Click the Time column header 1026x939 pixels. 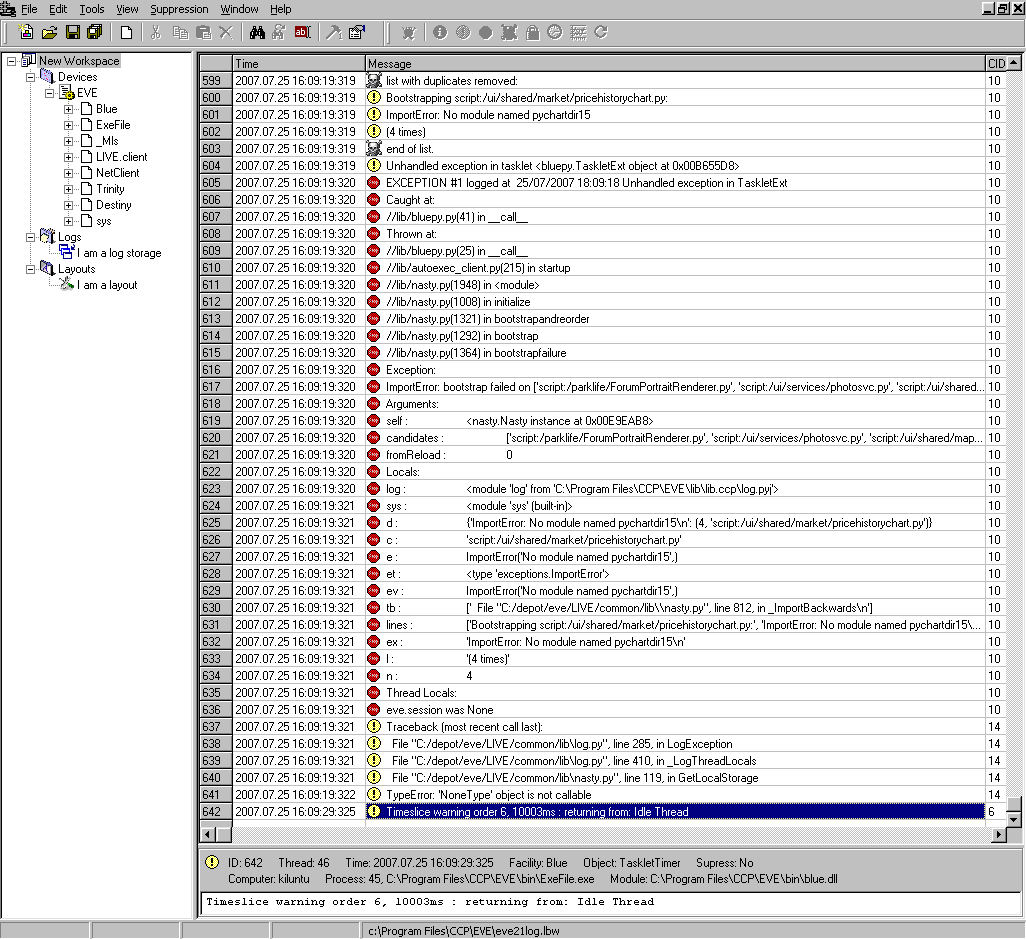click(x=299, y=63)
